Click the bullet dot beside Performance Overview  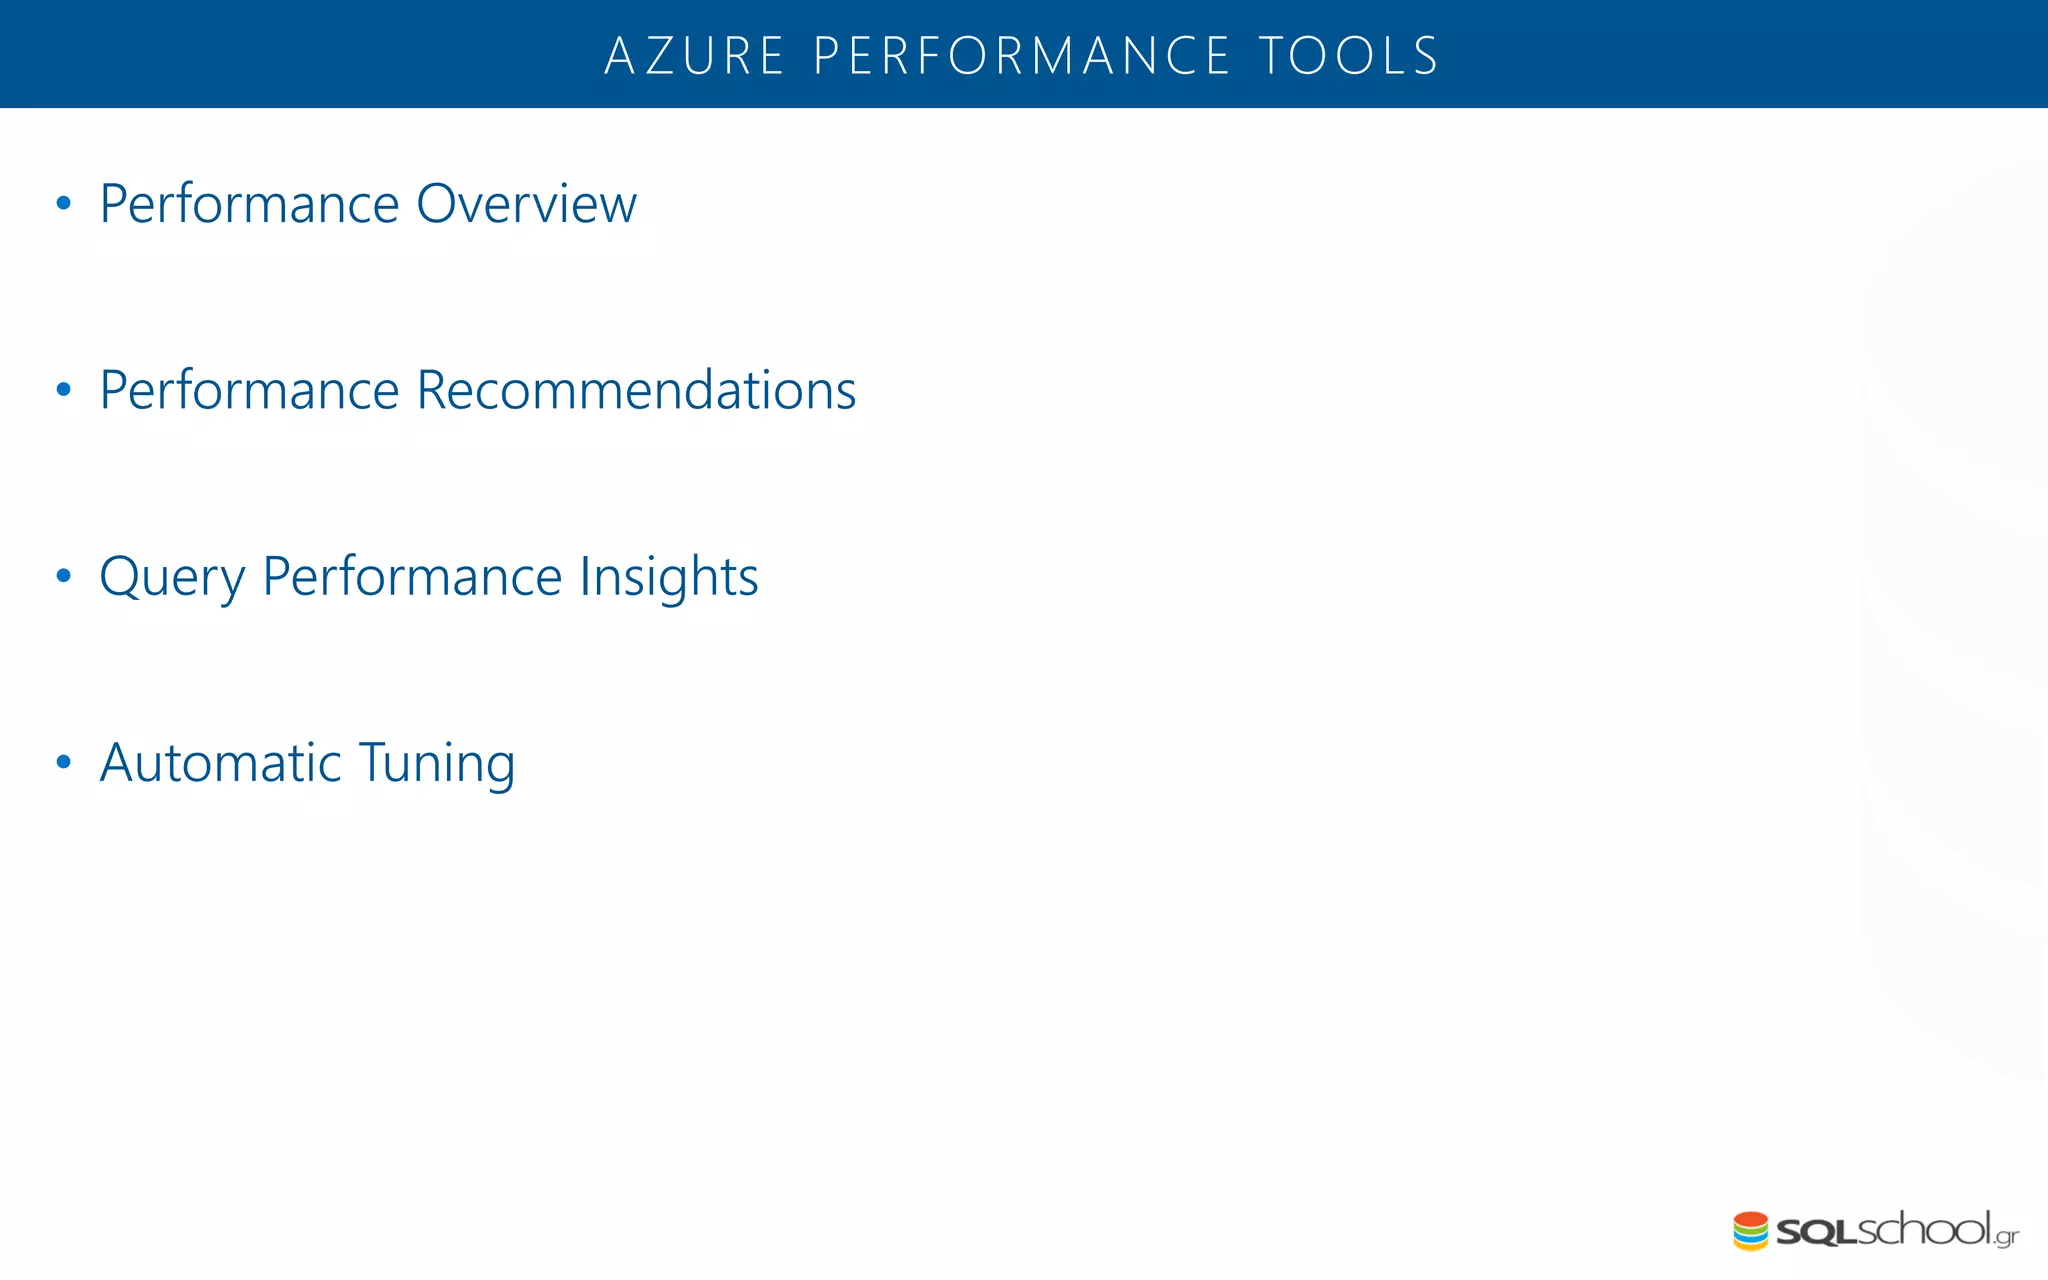click(64, 204)
